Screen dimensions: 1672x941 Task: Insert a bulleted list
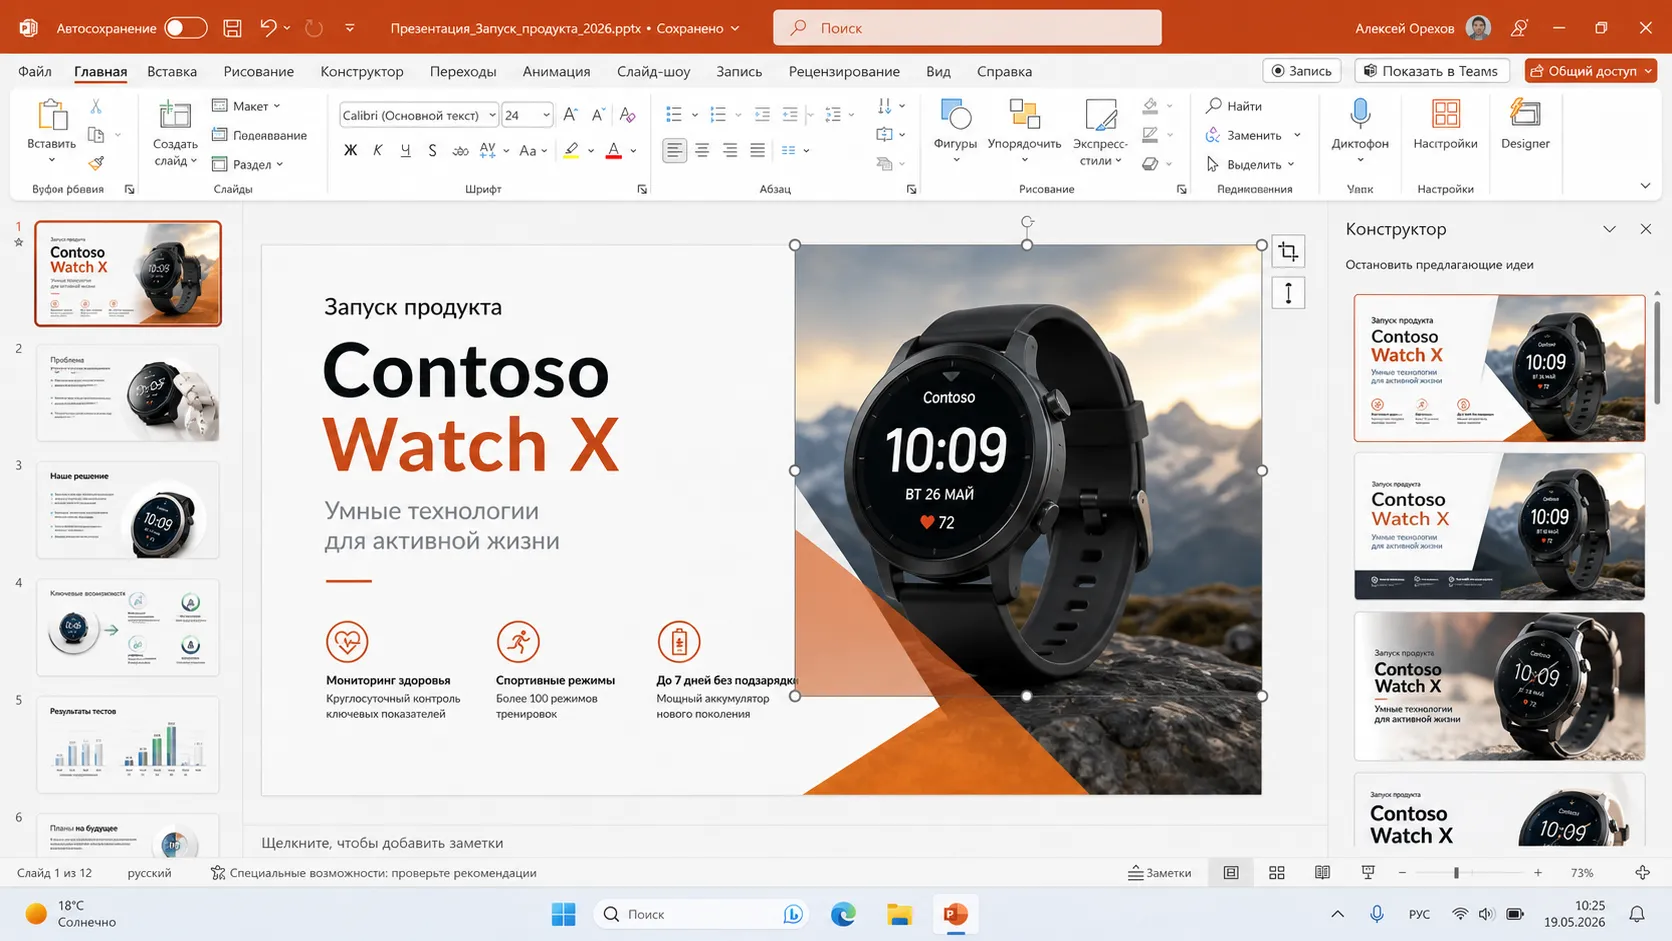coord(674,115)
